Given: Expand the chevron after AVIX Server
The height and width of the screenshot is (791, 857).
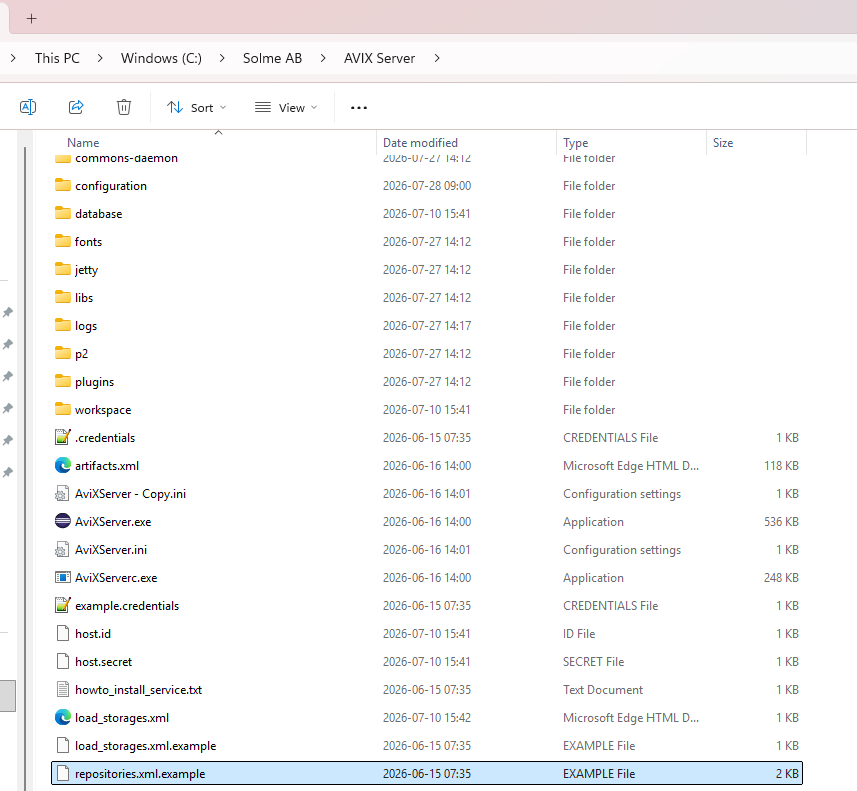Looking at the screenshot, I should pyautogui.click(x=437, y=58).
